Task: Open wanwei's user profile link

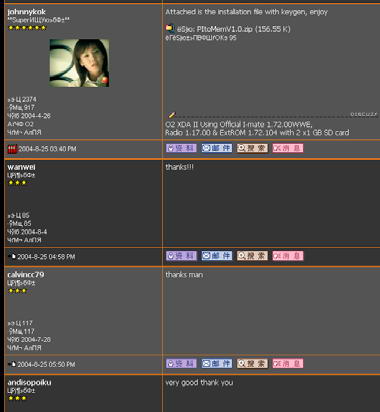Action: (x=21, y=167)
